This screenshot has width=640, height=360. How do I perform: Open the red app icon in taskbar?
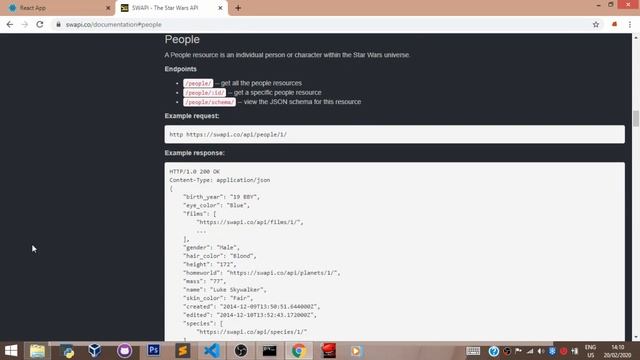pos(329,351)
